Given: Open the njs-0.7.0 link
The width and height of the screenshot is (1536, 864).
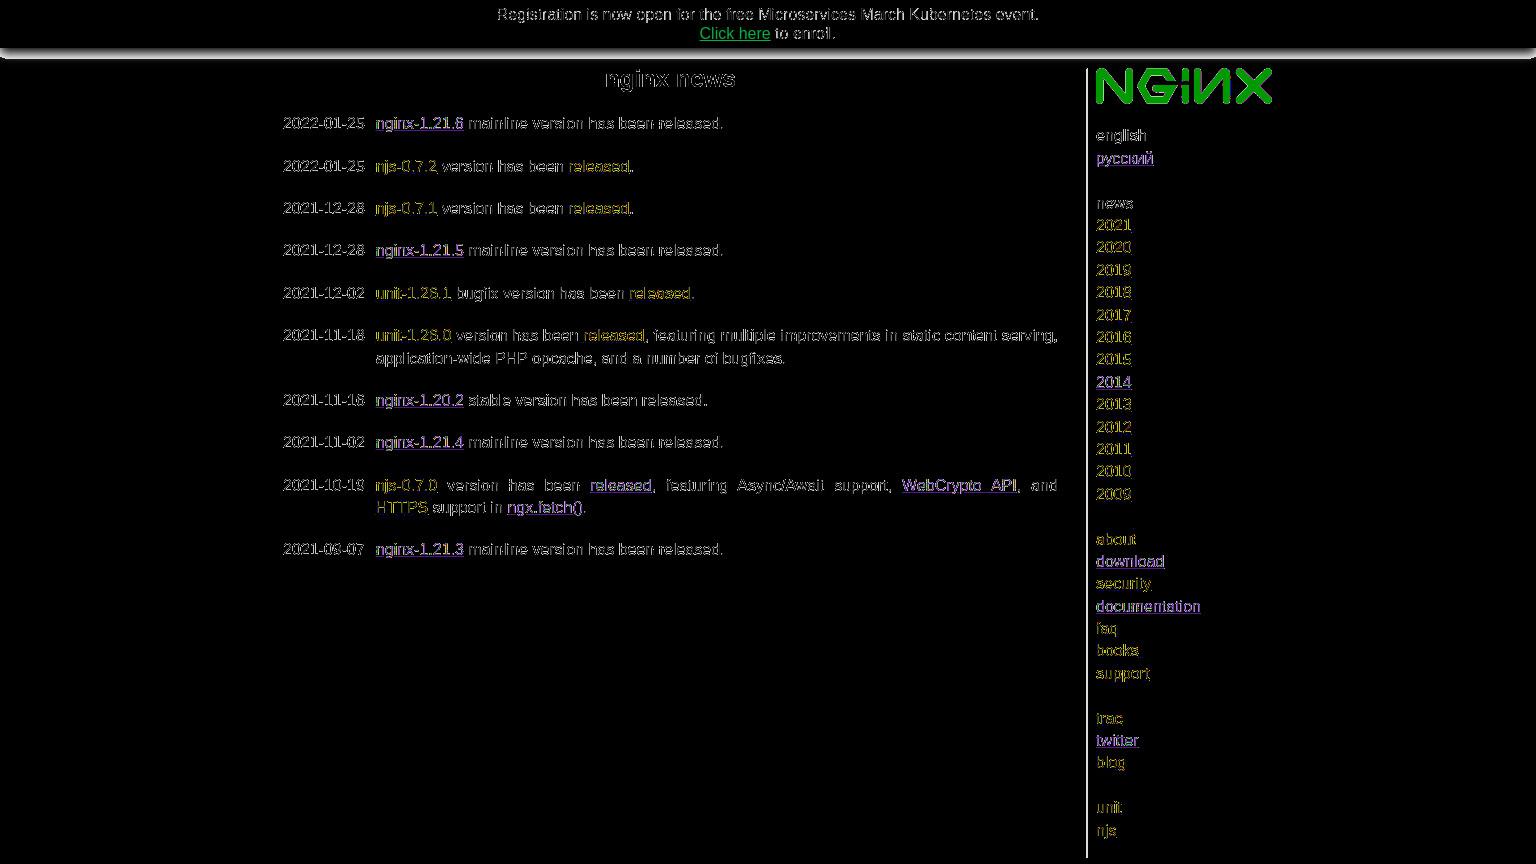Looking at the screenshot, I should pos(406,486).
